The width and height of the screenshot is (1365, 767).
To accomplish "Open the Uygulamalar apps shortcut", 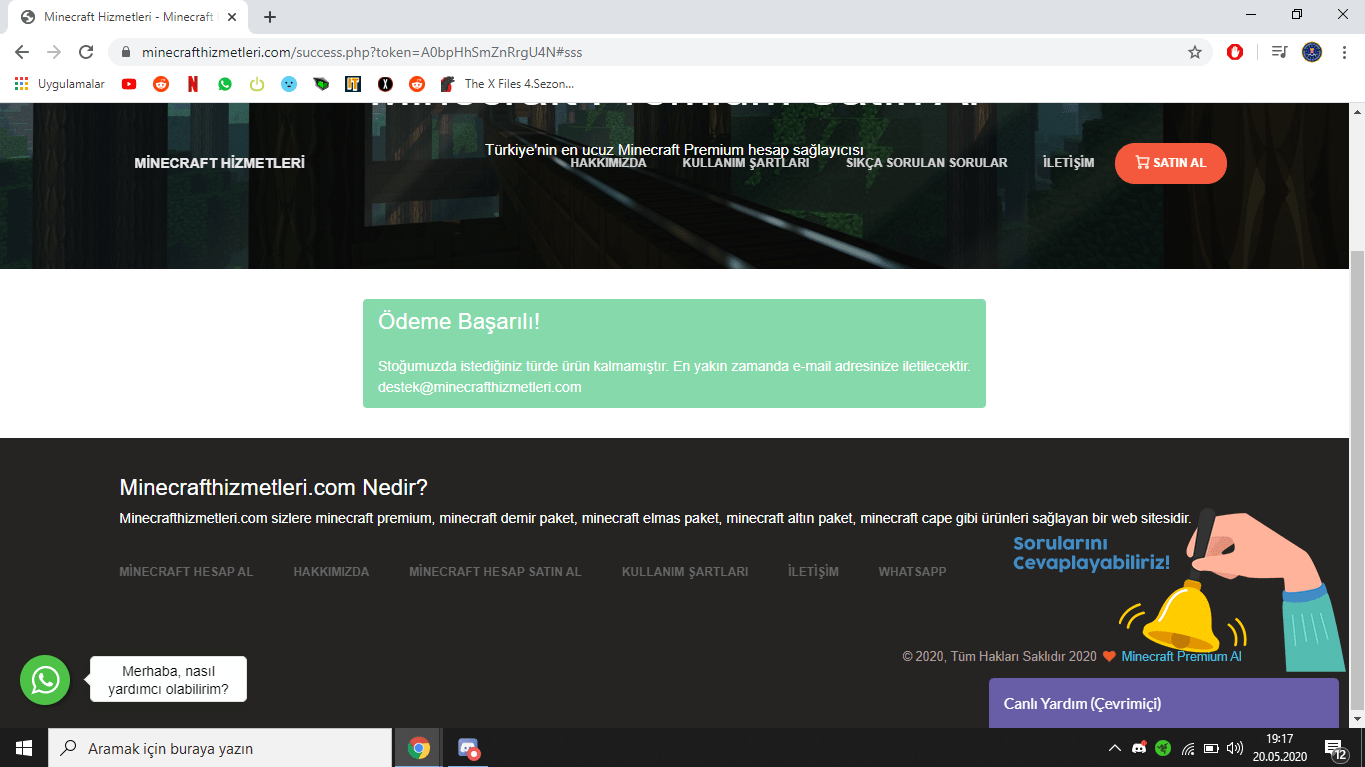I will tap(59, 84).
